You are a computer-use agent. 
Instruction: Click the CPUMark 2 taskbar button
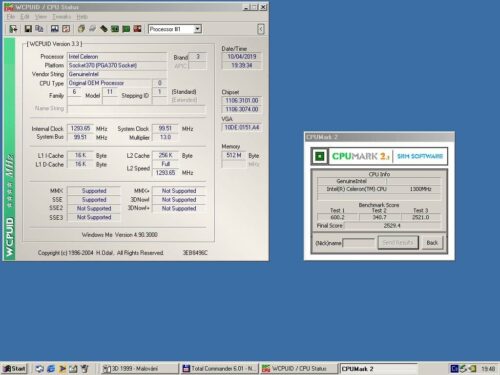pos(378,369)
